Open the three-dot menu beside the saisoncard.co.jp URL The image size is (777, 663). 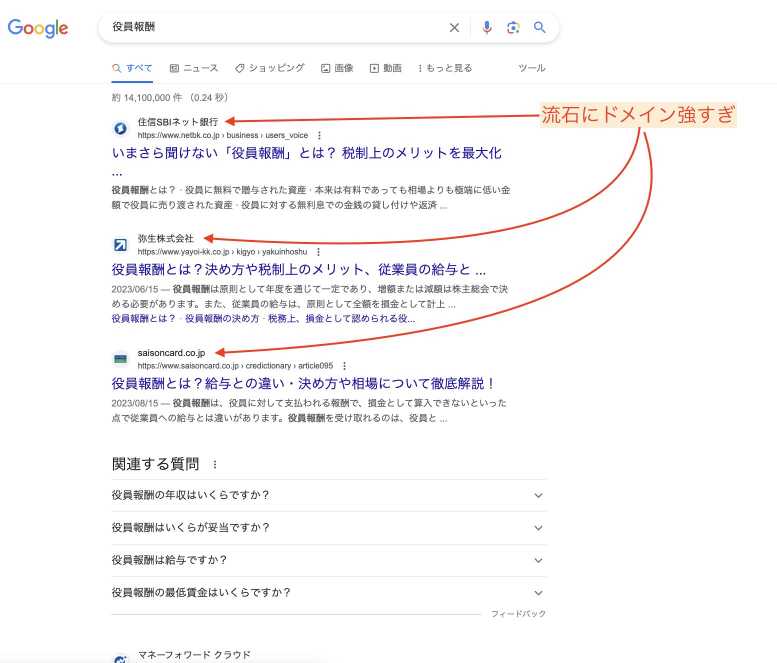pos(344,366)
